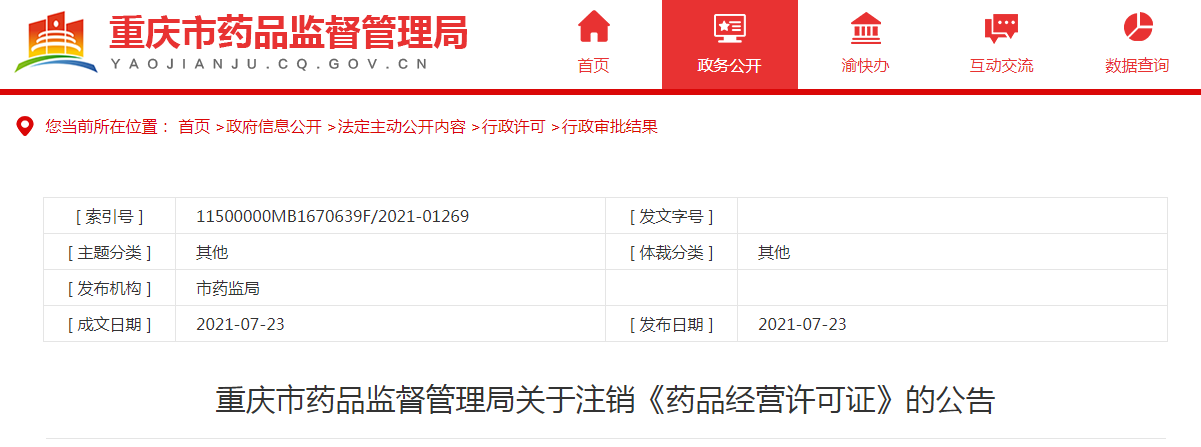This screenshot has height=447, width=1201.
Task: Click the 行政许可 breadcrumb link
Action: pos(514,127)
